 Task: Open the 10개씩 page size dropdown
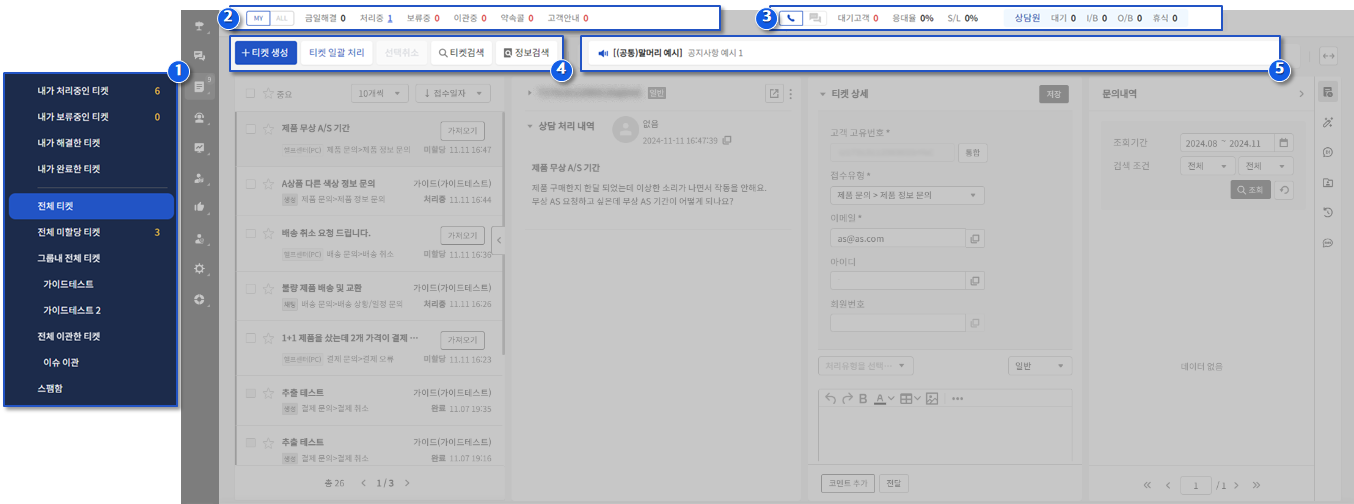coord(381,93)
